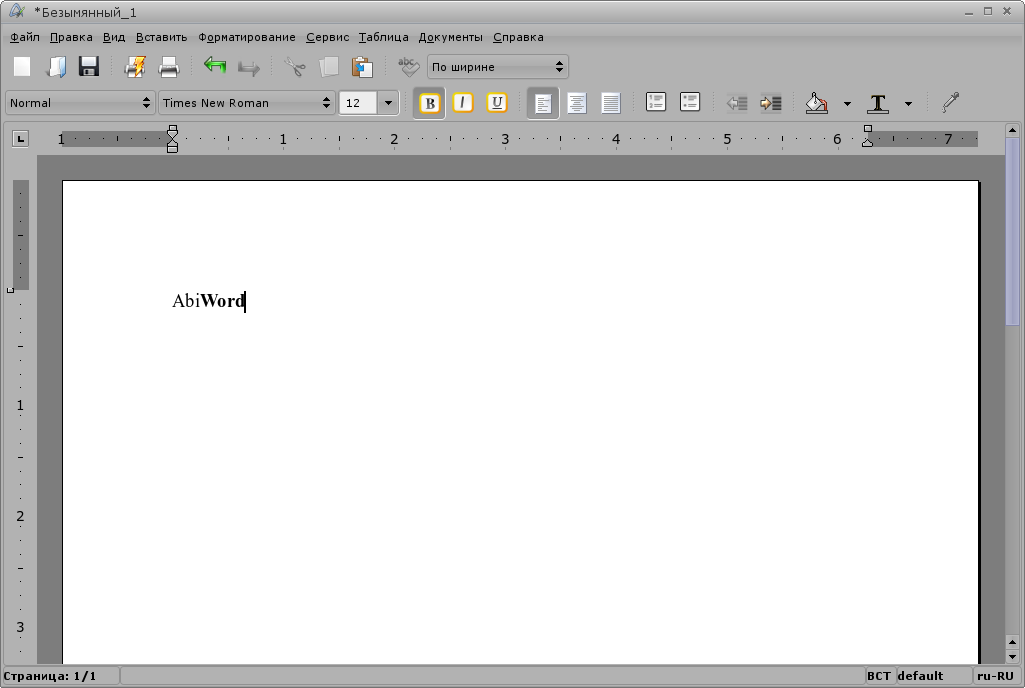1025x688 pixels.
Task: Run the abc spell check
Action: coord(409,67)
